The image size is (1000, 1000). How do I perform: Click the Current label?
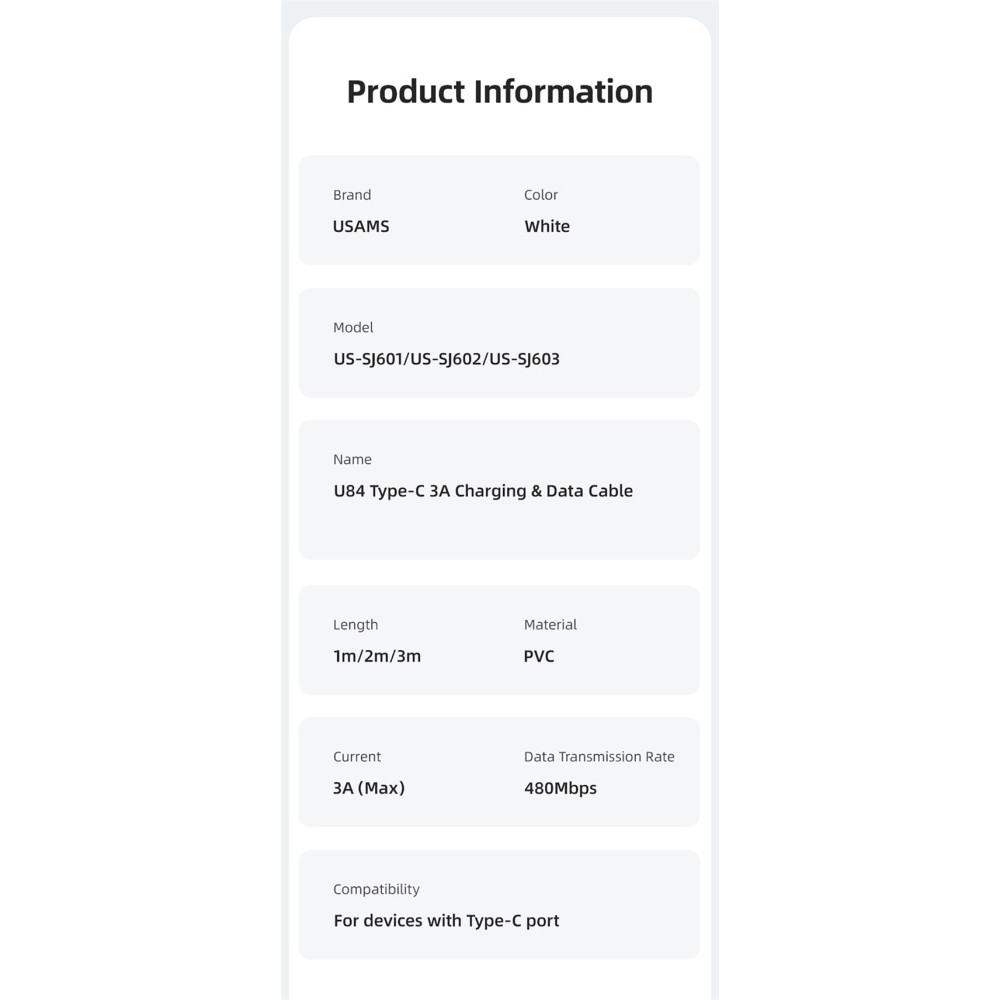357,757
